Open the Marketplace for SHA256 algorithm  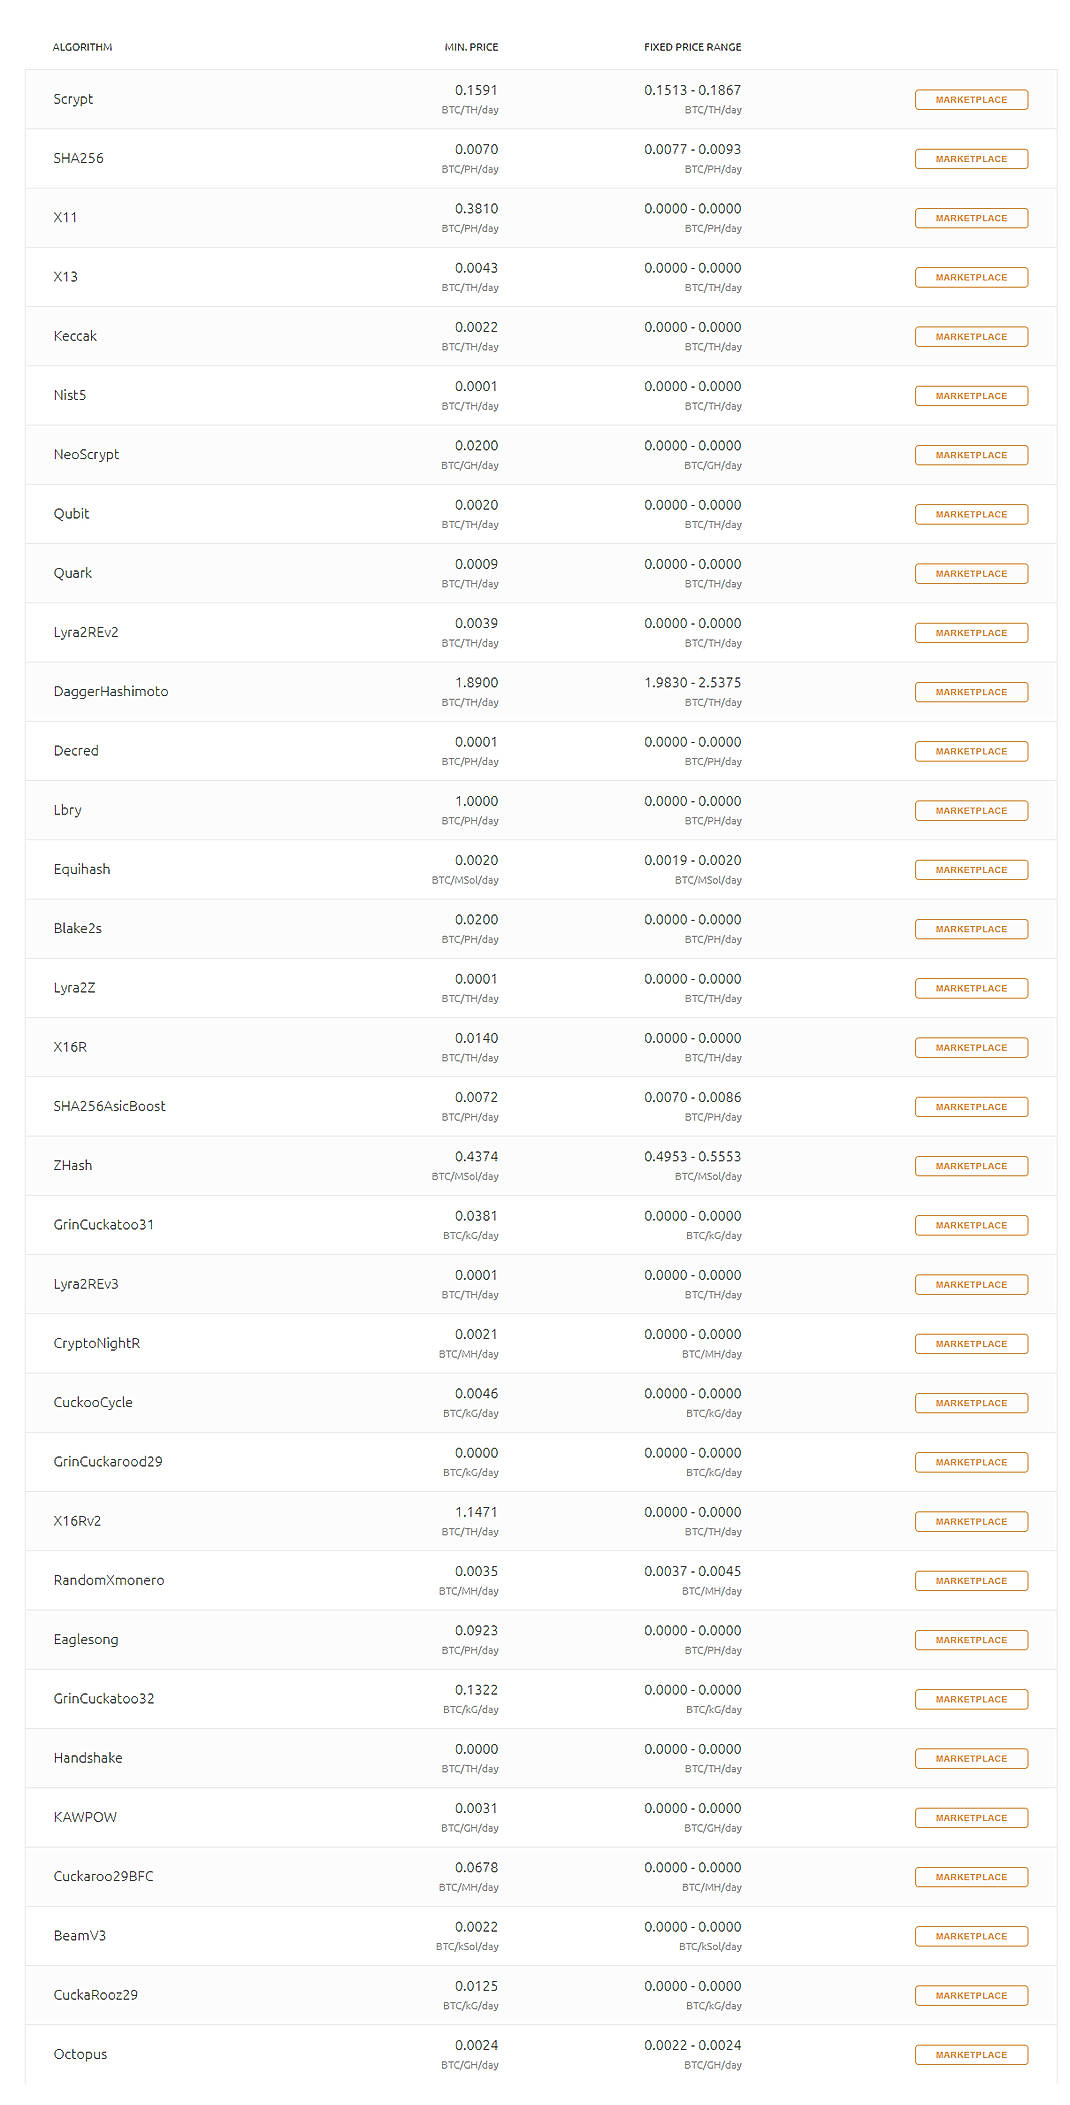[971, 158]
